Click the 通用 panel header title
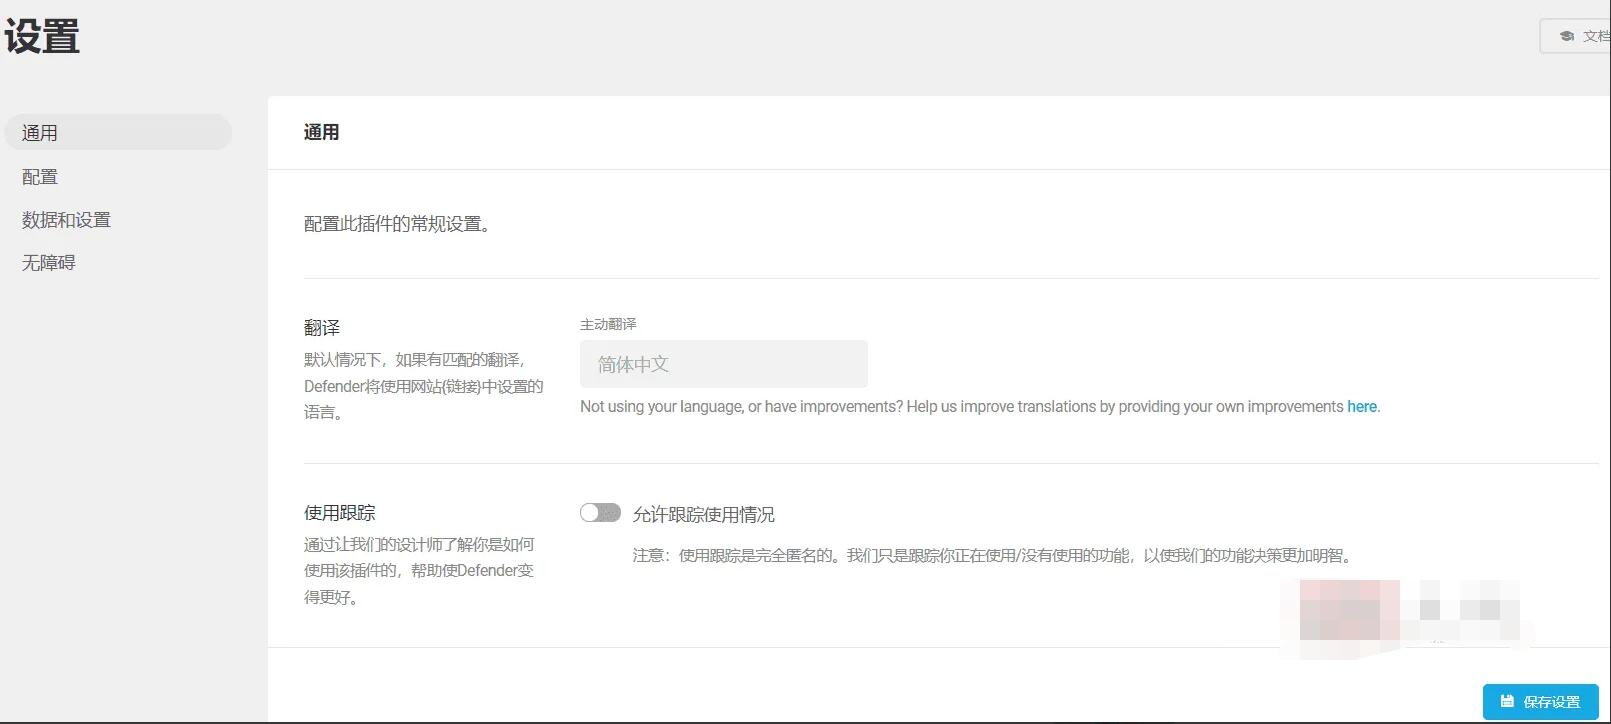Viewport: 1611px width, 724px height. (x=321, y=132)
